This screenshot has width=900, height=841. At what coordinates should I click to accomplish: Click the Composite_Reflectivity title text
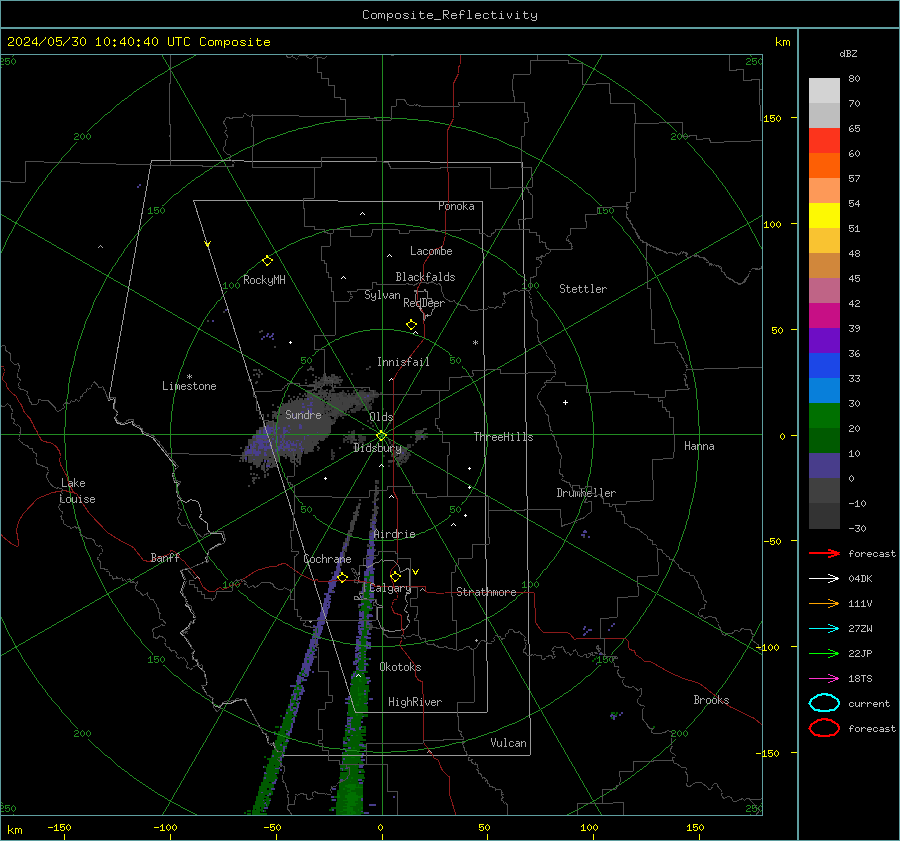(450, 15)
